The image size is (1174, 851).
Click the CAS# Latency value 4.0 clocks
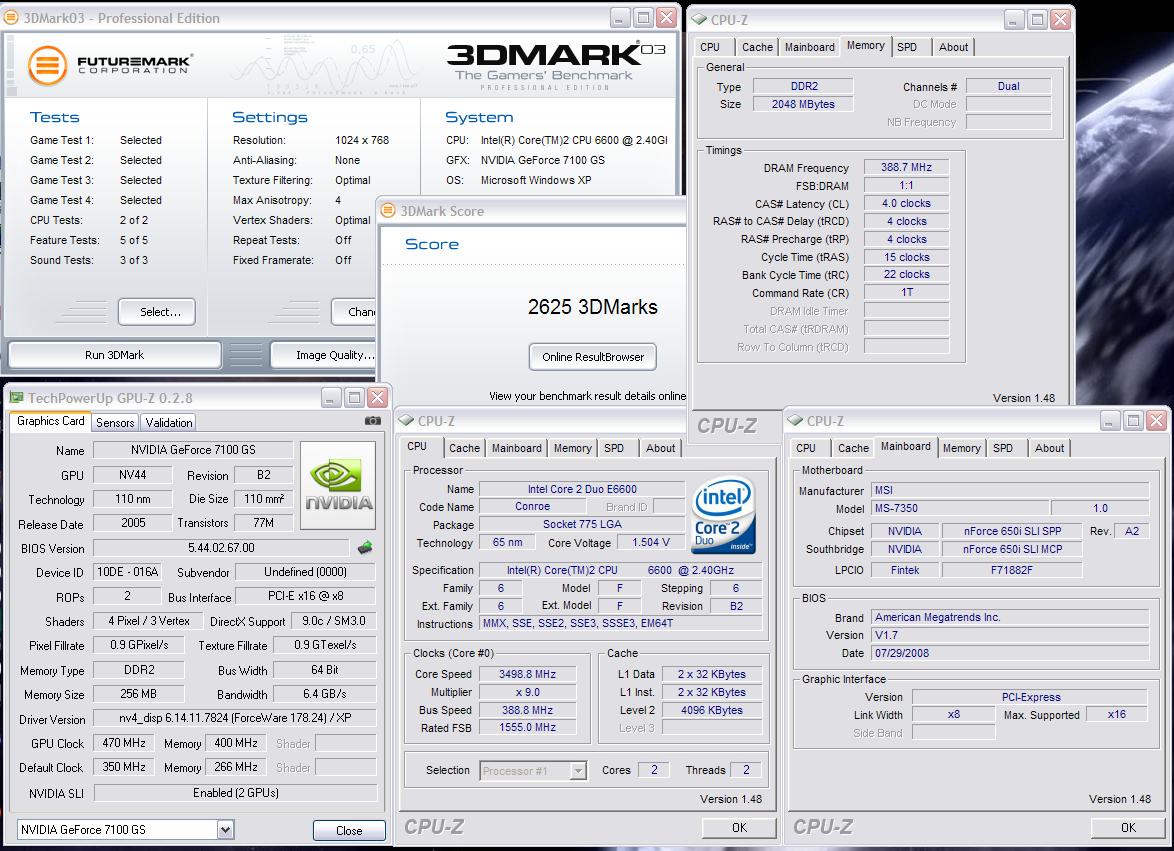pos(906,204)
